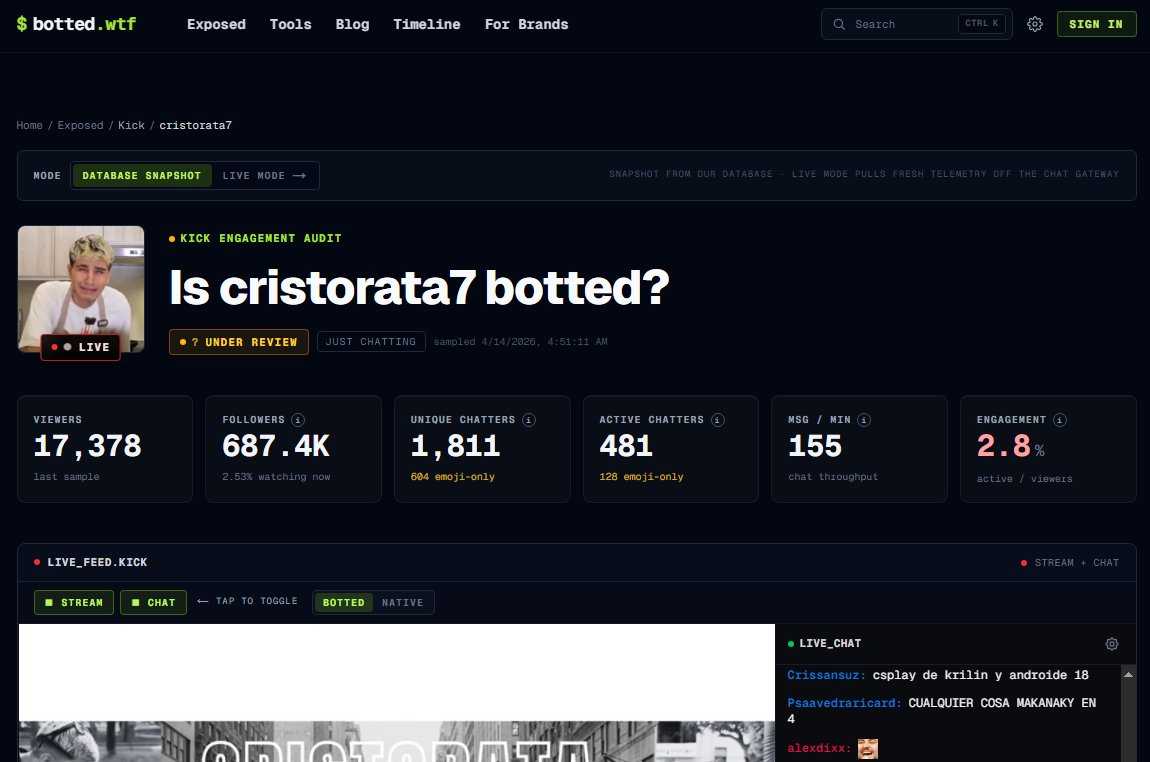
Task: Click the 'LIVE_FEED.KICK' panel title
Action: click(97, 563)
